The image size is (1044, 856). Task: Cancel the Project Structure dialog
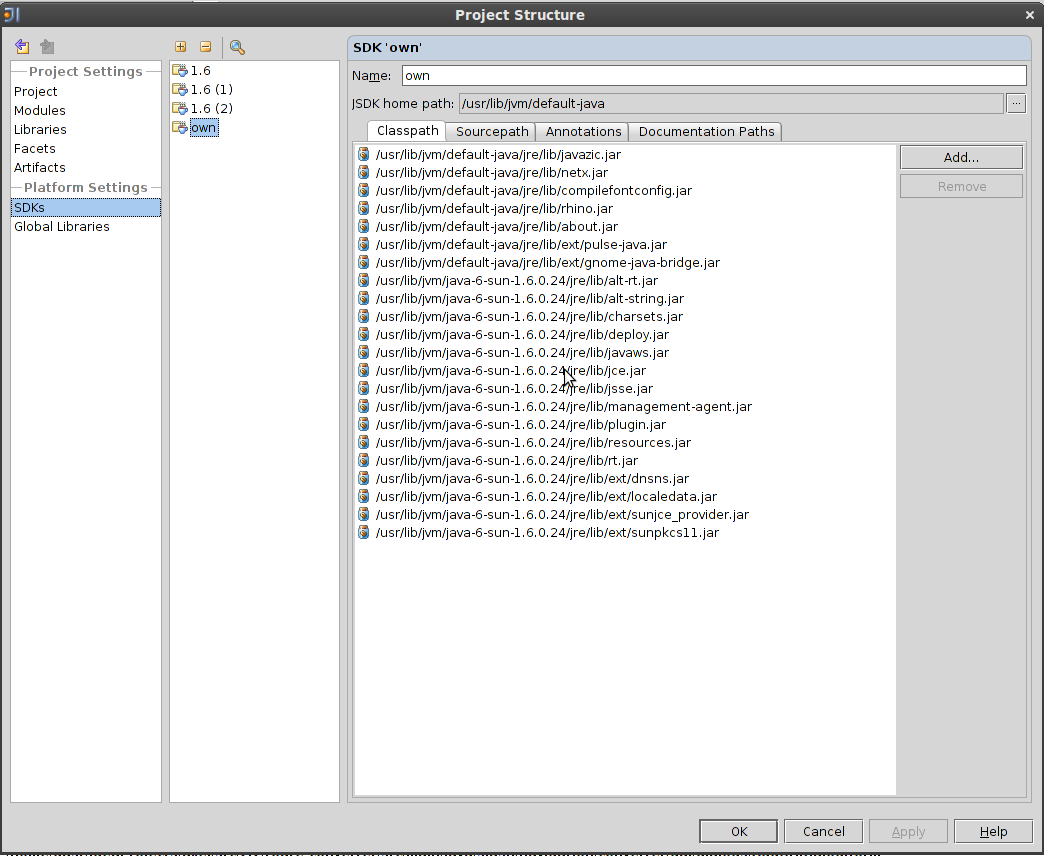coord(823,831)
